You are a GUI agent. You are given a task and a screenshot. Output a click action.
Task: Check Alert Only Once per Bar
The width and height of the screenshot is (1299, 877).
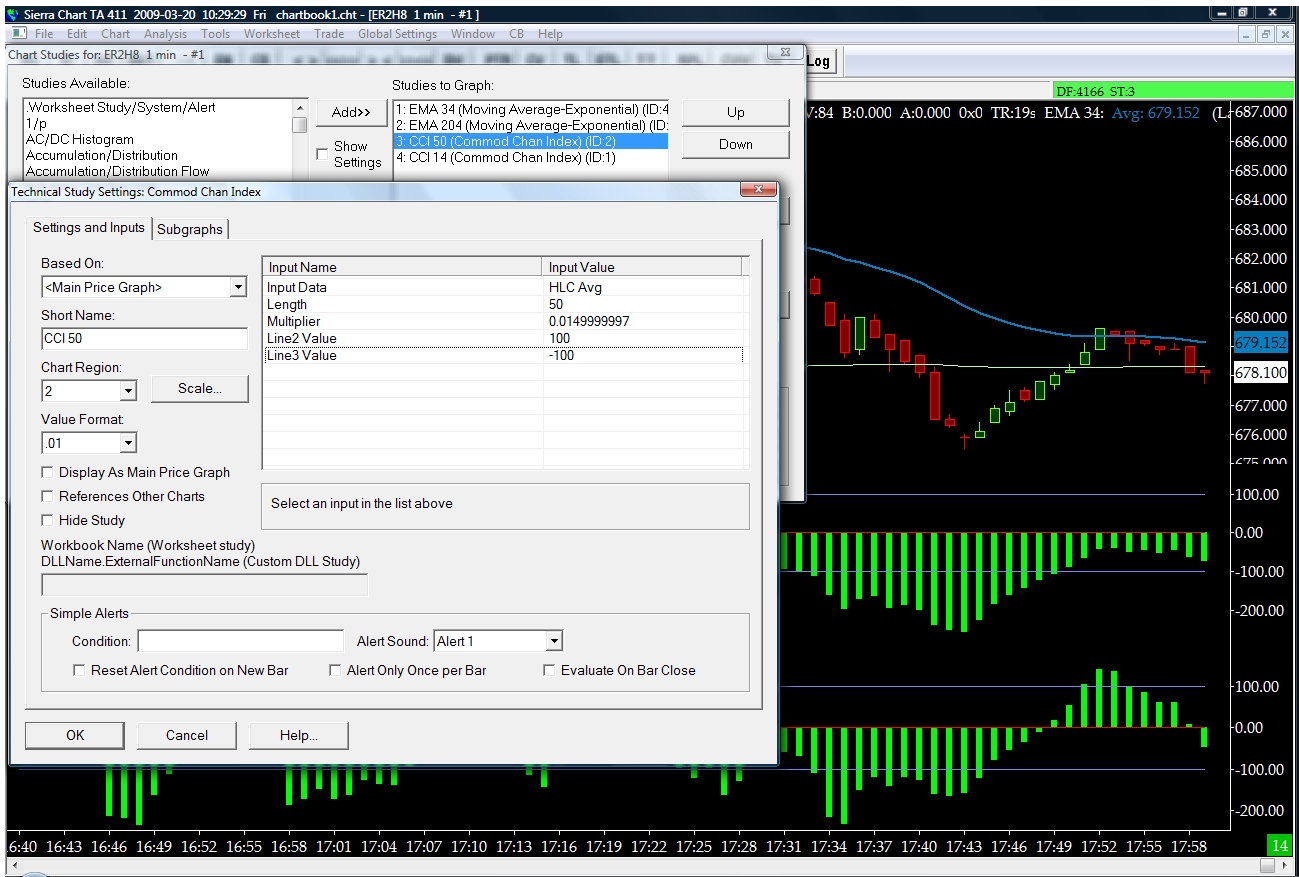[335, 670]
